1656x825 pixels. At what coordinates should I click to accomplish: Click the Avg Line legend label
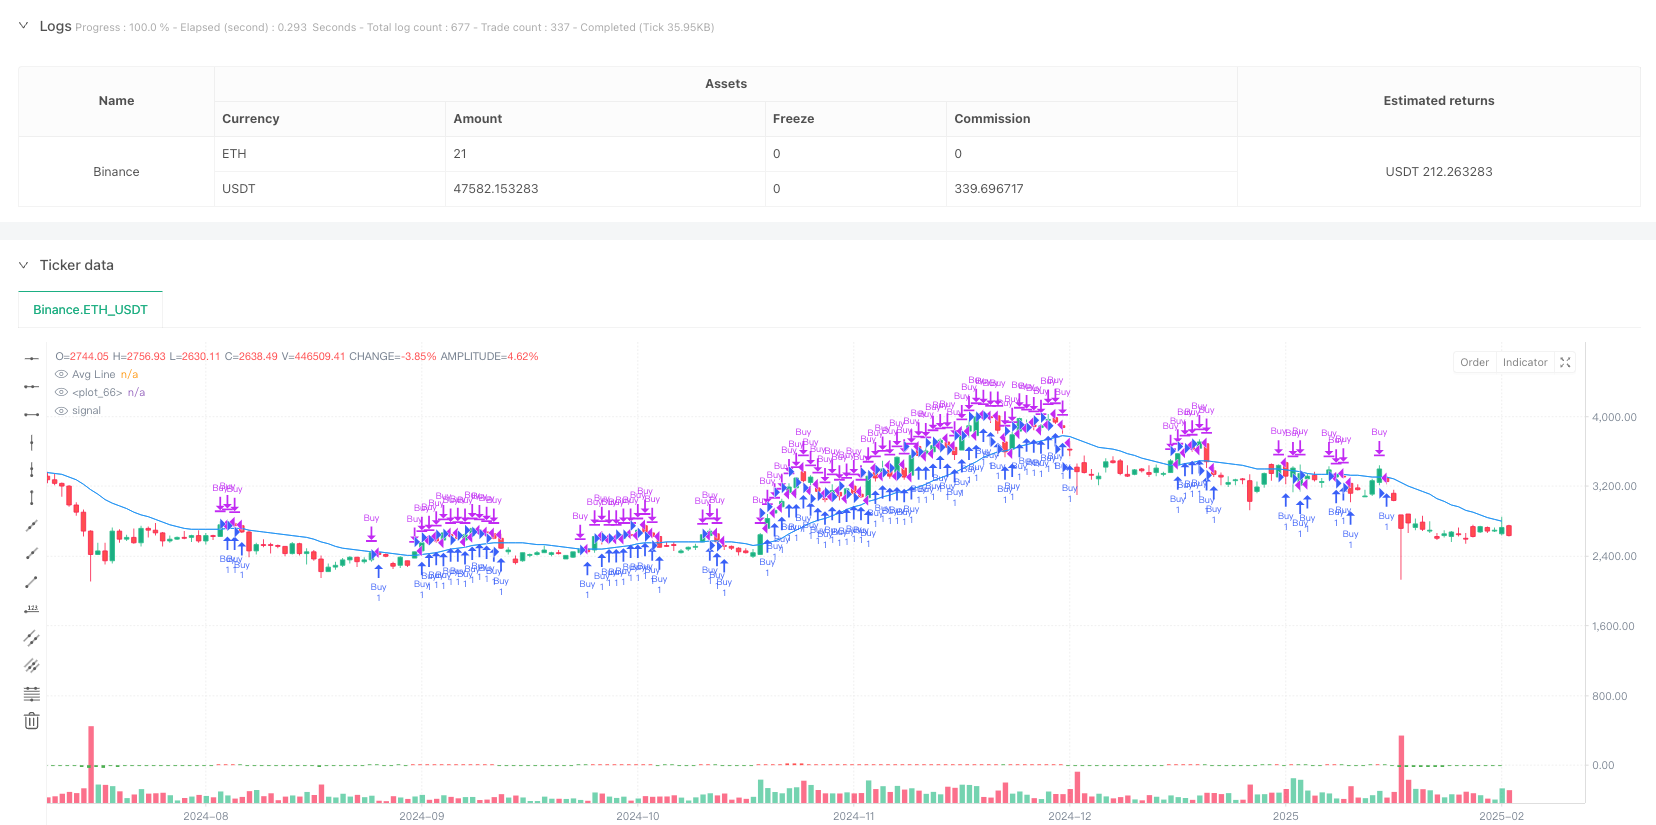point(94,375)
